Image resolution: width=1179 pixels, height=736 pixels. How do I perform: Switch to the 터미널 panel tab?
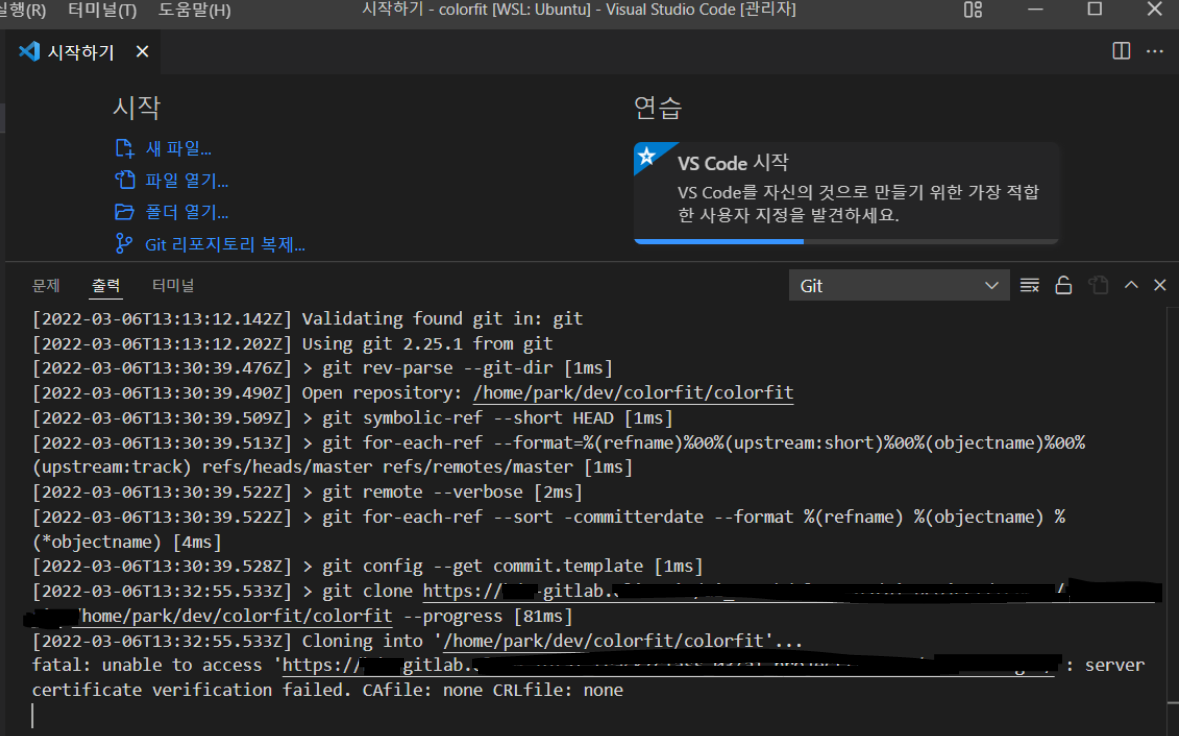pos(173,286)
